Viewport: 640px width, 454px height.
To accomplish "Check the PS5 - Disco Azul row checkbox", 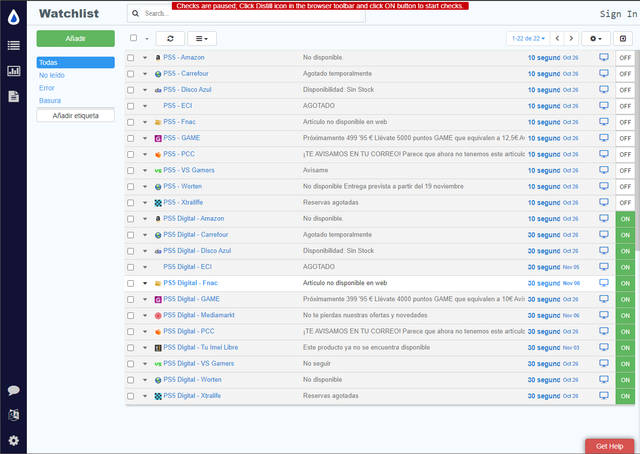I will click(x=131, y=90).
